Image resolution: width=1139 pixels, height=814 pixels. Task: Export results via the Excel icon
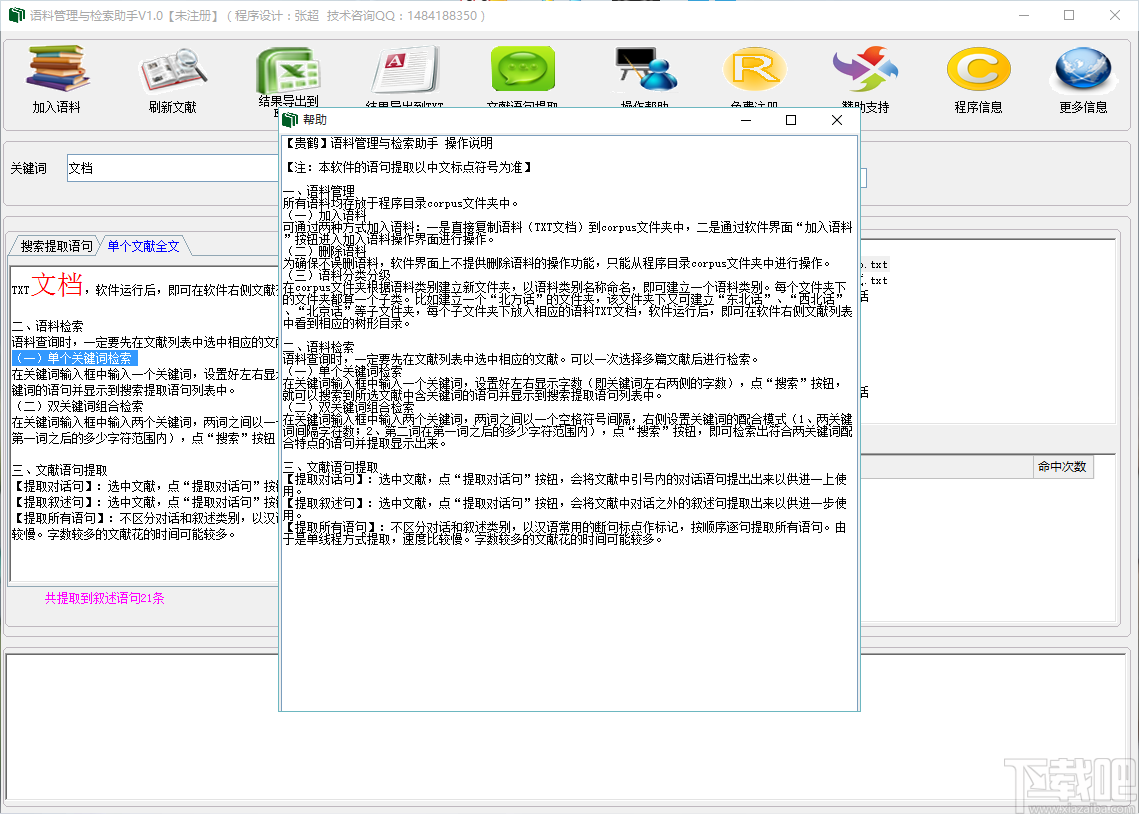289,70
